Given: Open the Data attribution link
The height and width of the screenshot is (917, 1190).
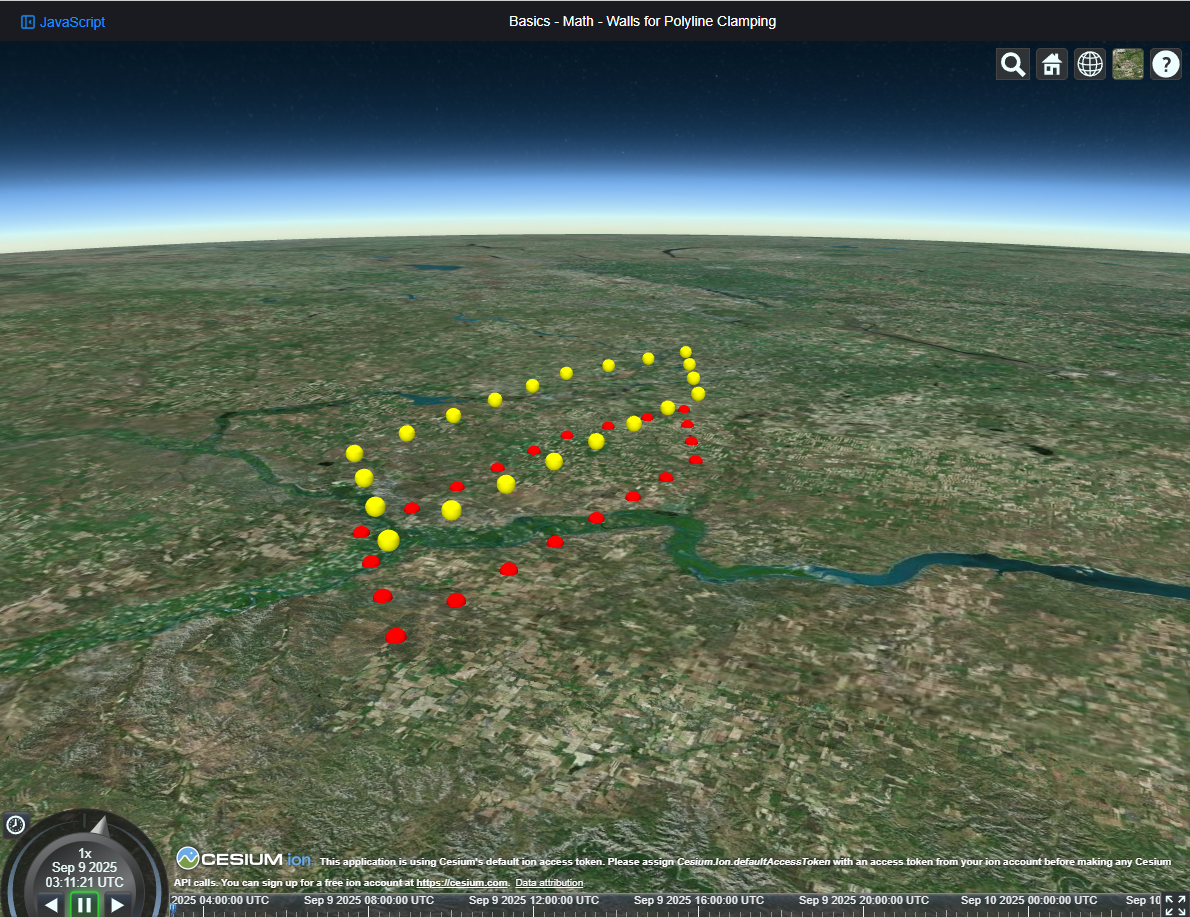Looking at the screenshot, I should (549, 883).
